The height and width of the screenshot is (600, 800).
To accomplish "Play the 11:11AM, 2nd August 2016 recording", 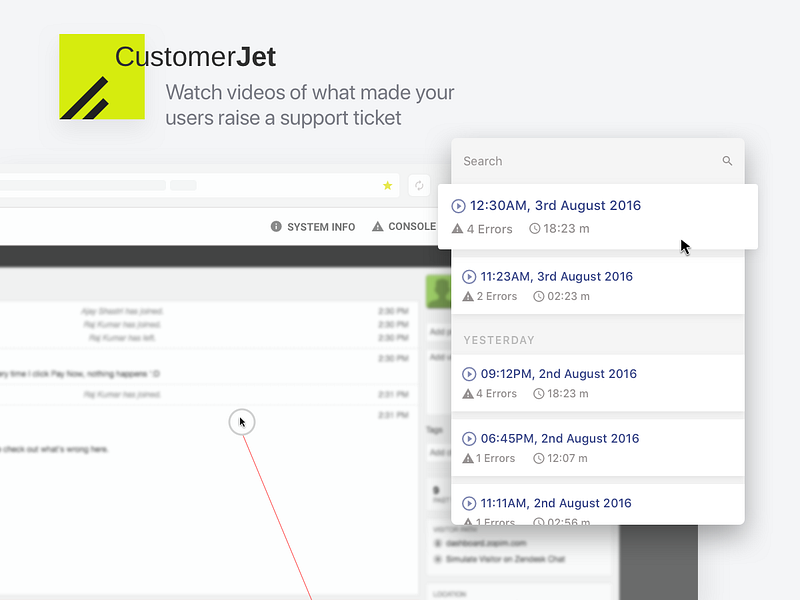I will 469,504.
